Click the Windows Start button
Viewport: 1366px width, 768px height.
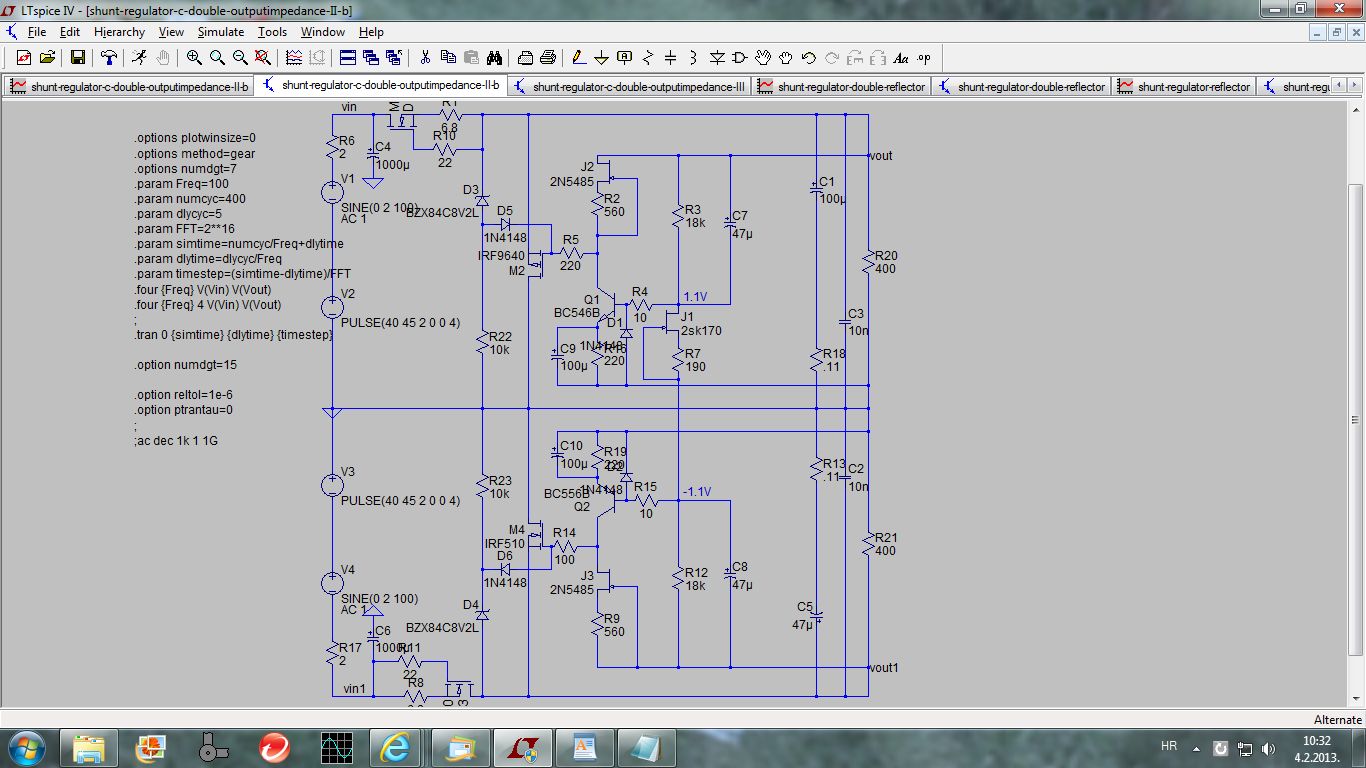(26, 747)
